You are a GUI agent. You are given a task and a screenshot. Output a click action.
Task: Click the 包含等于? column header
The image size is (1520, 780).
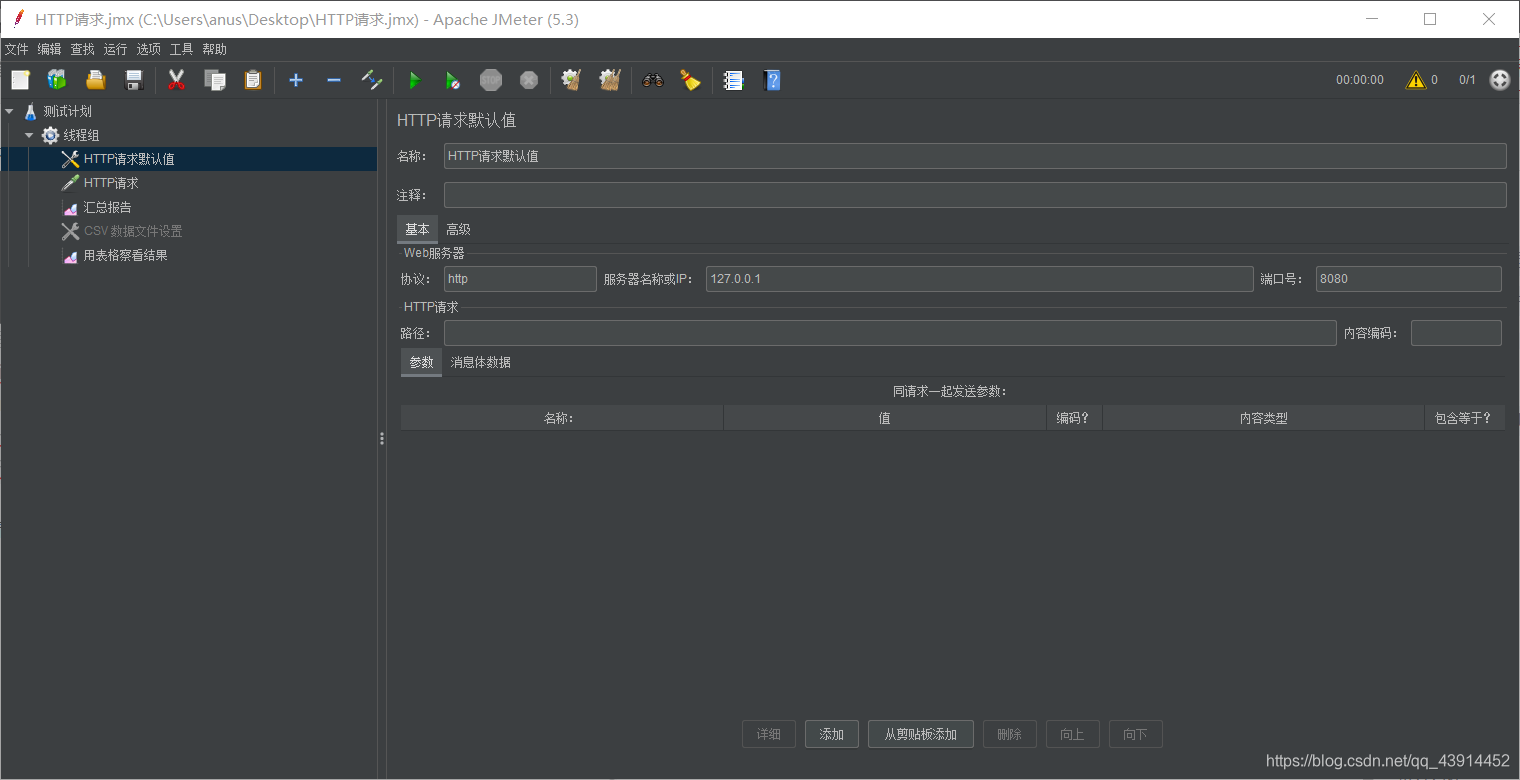click(x=1464, y=418)
